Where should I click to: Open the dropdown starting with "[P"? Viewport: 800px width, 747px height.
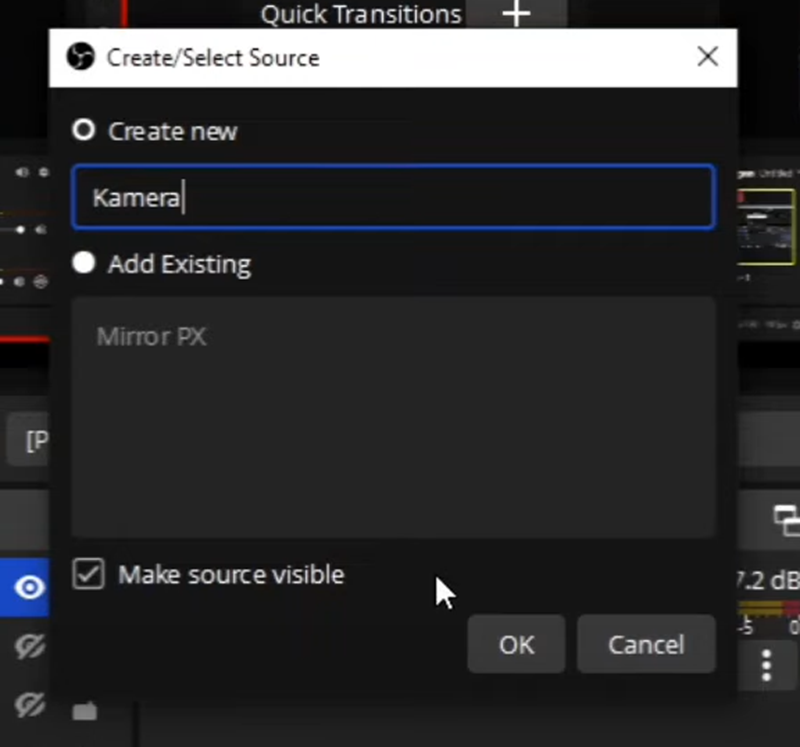[28, 441]
